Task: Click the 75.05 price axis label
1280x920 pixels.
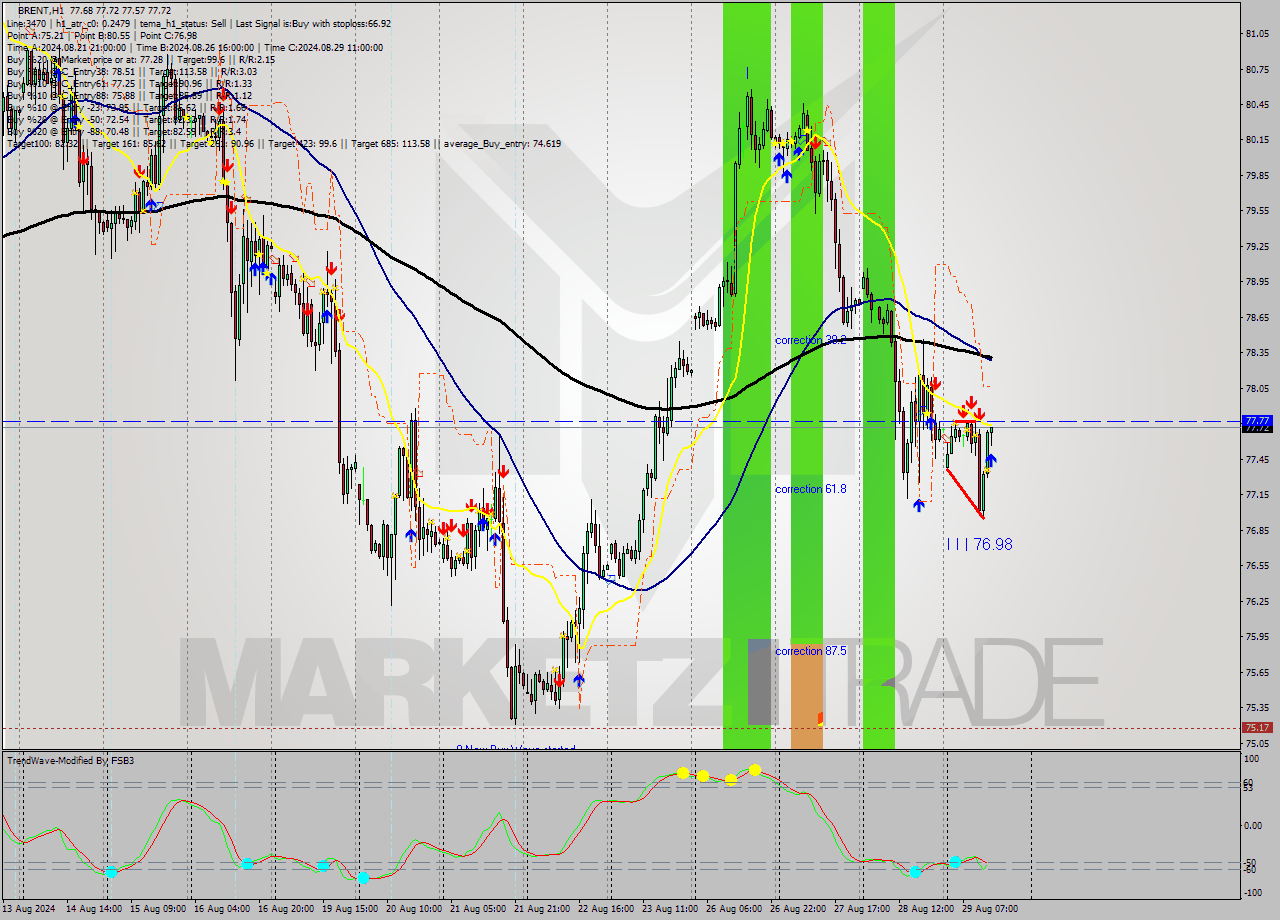Action: click(1258, 743)
